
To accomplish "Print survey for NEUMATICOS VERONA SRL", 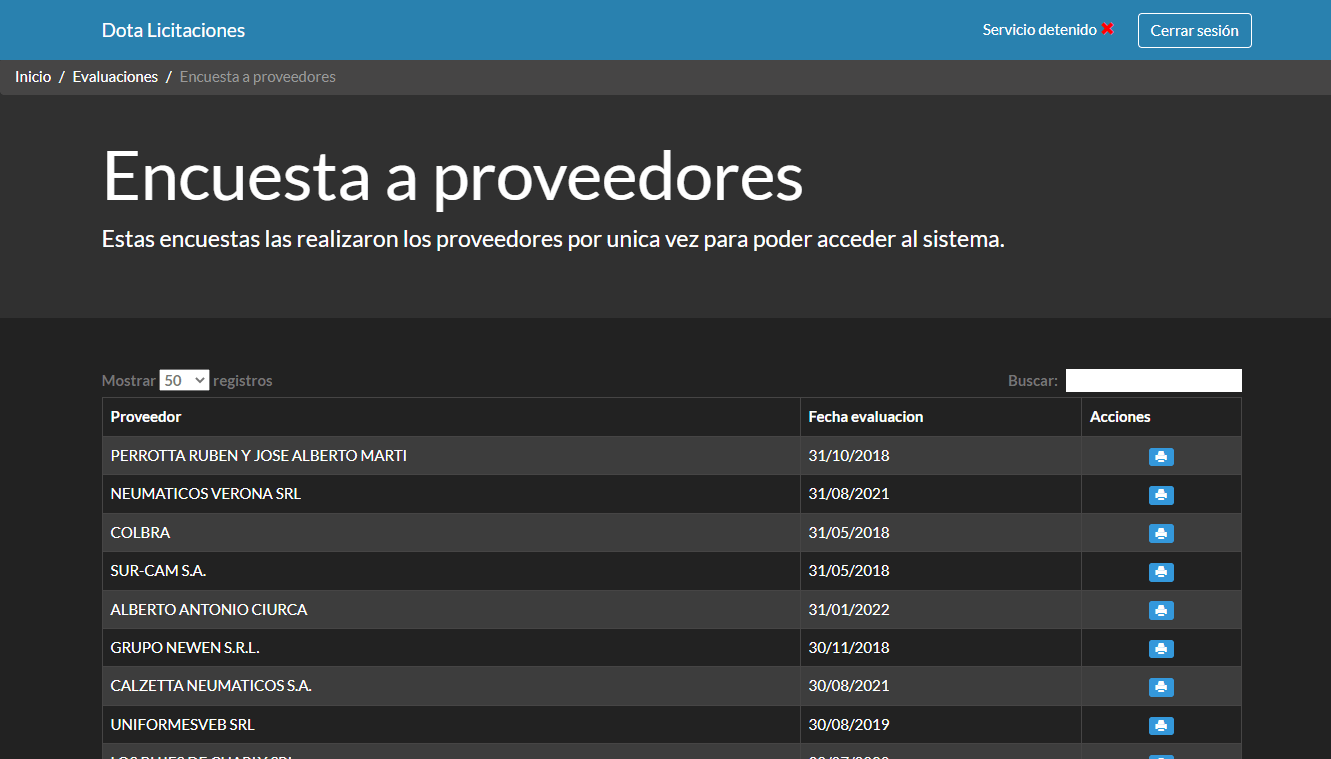I will (1160, 495).
